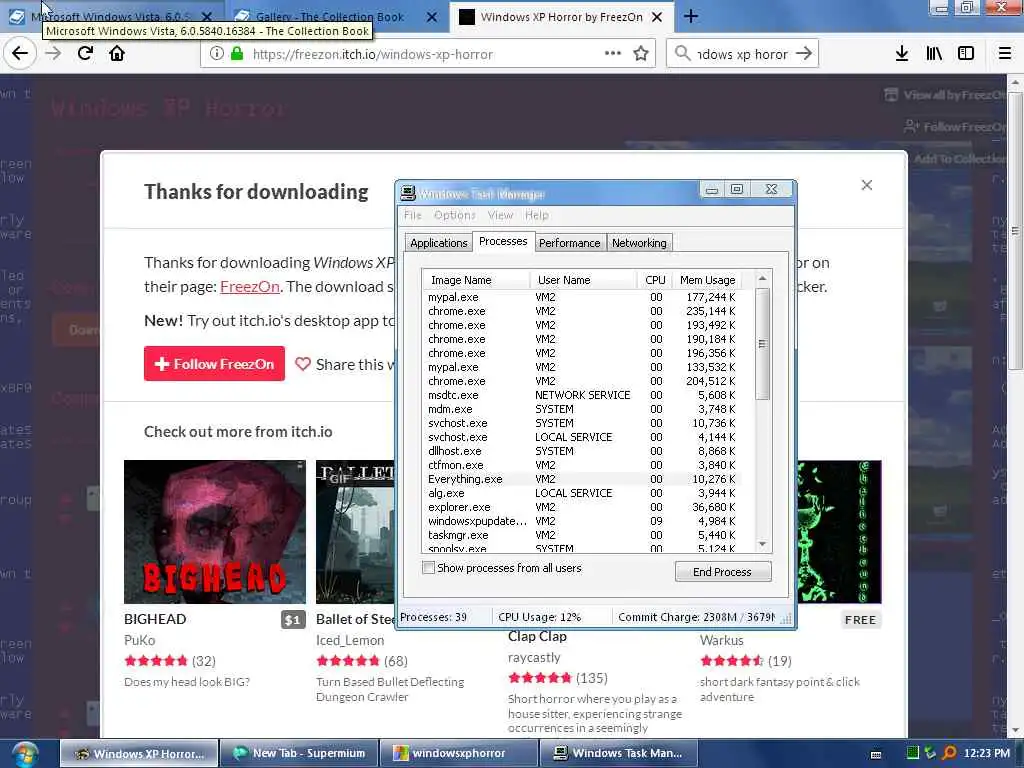This screenshot has width=1024, height=768.
Task: Click the keyboard tray icon
Action: (876, 754)
